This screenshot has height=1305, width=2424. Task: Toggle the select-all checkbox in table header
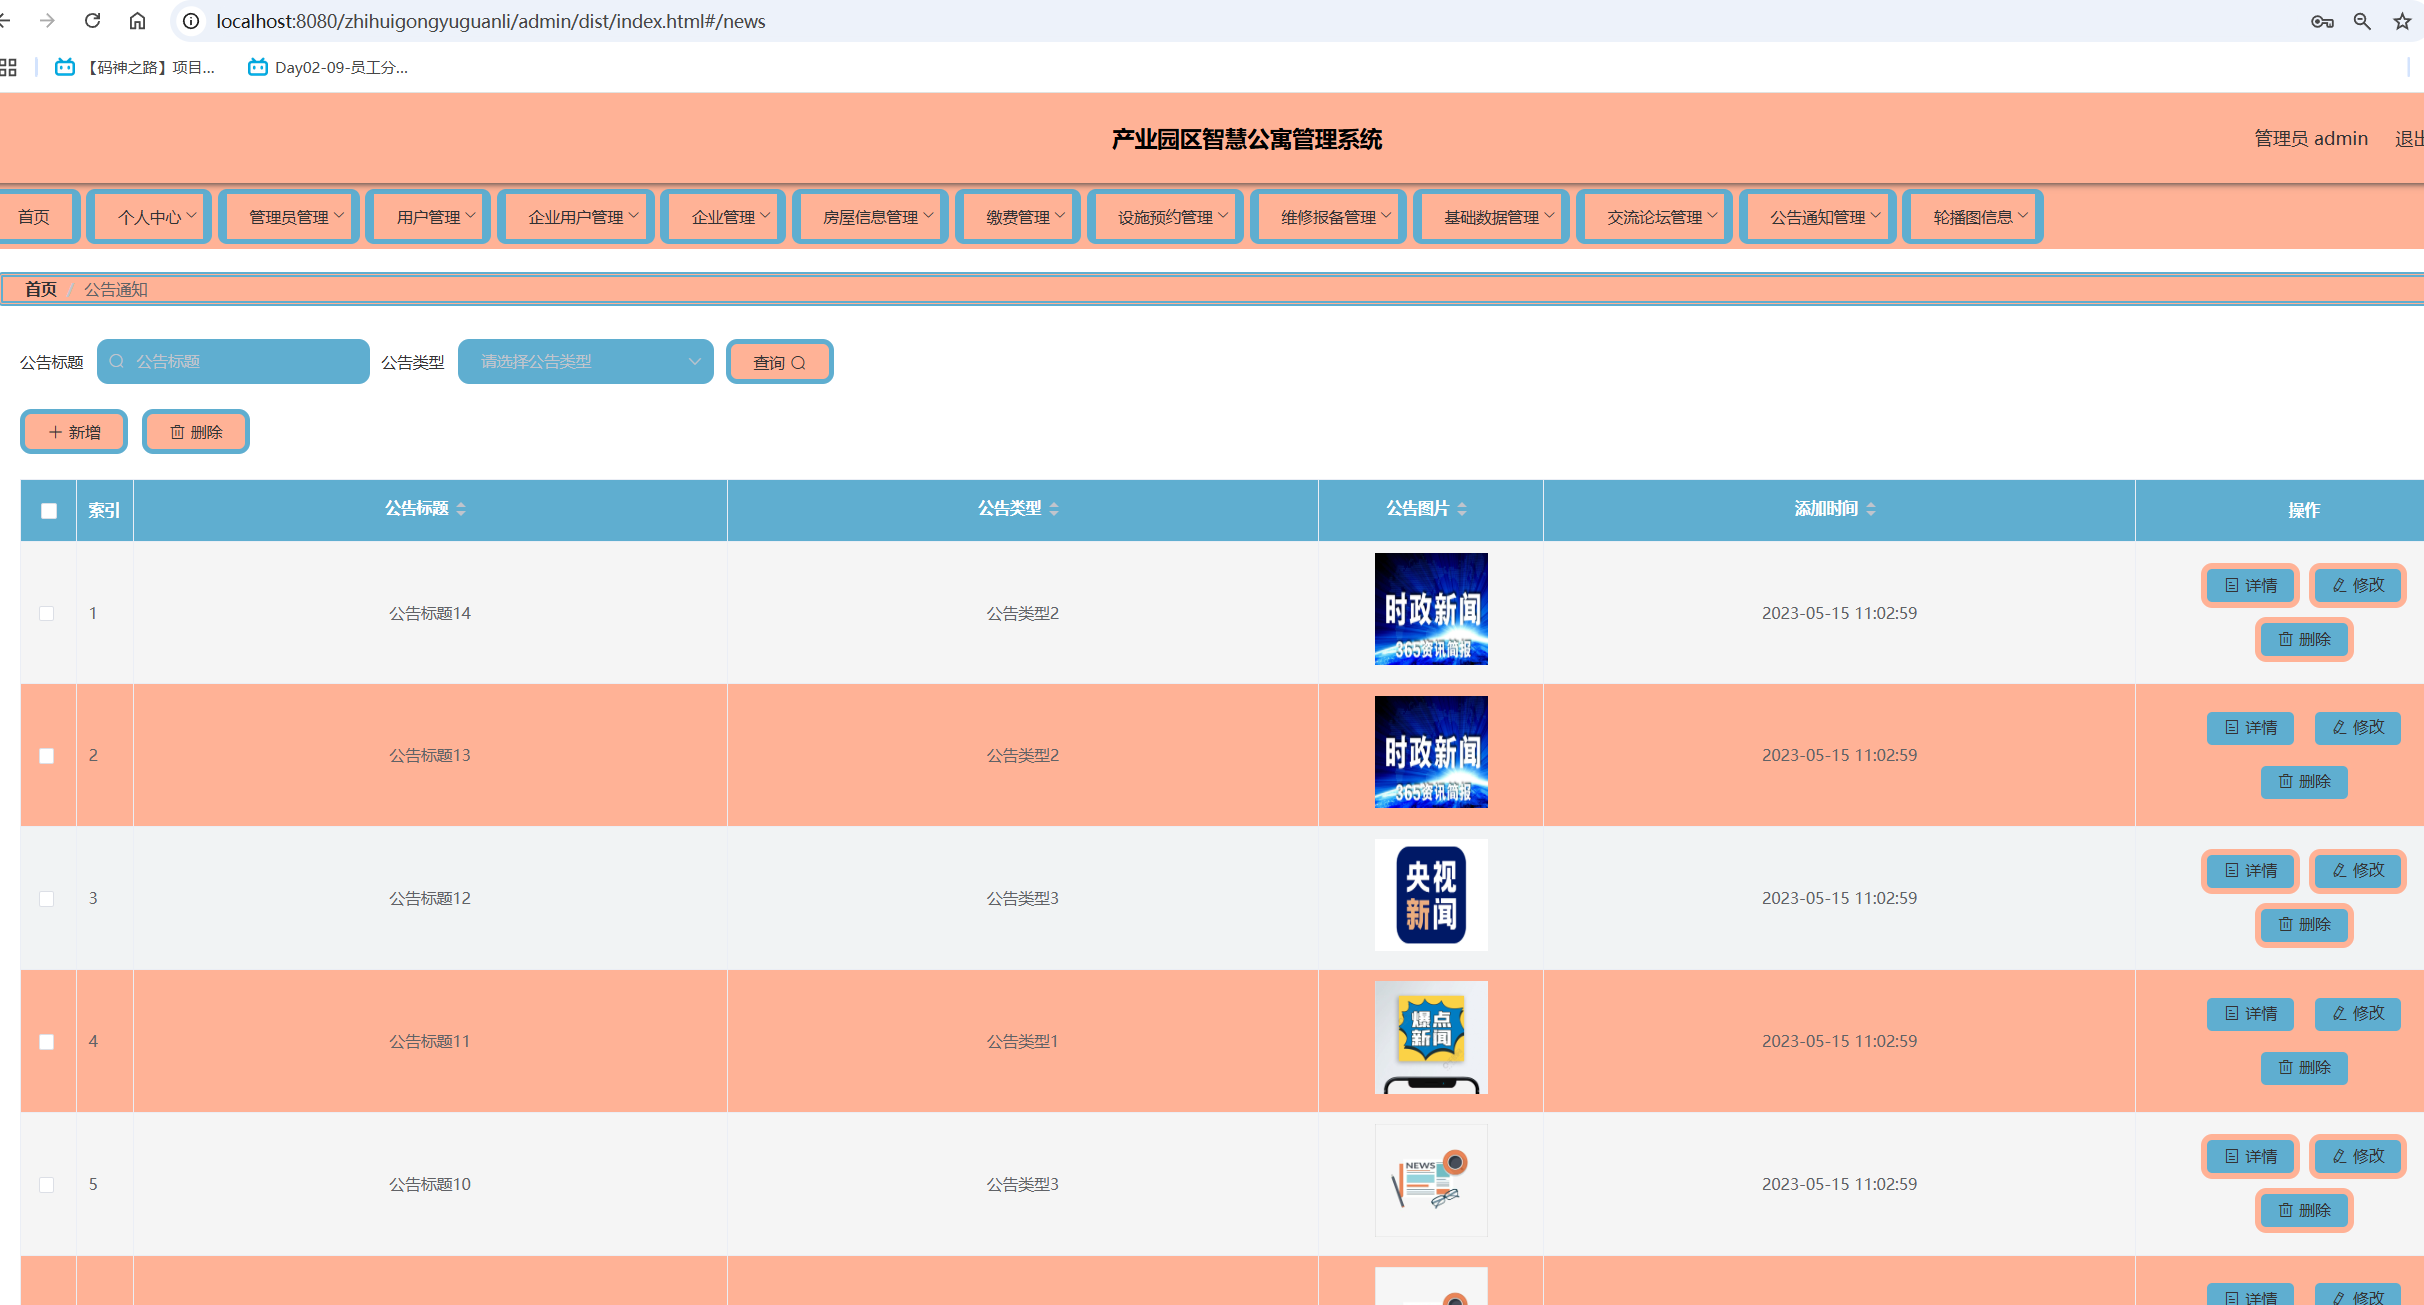click(x=48, y=511)
